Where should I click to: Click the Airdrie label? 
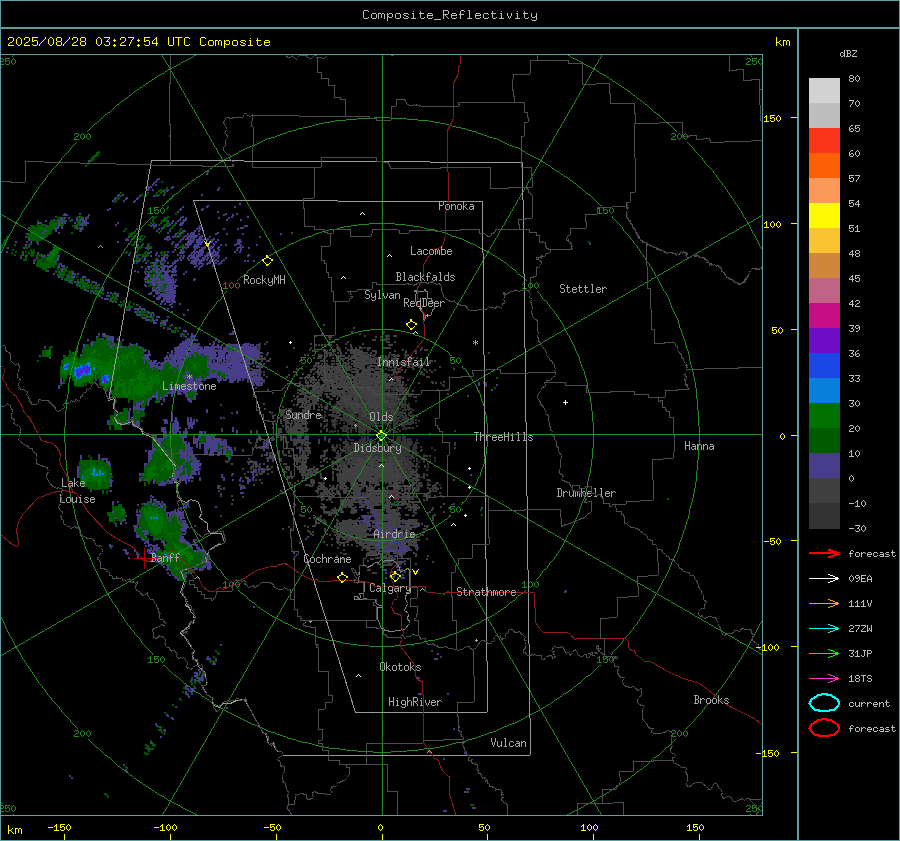point(394,534)
